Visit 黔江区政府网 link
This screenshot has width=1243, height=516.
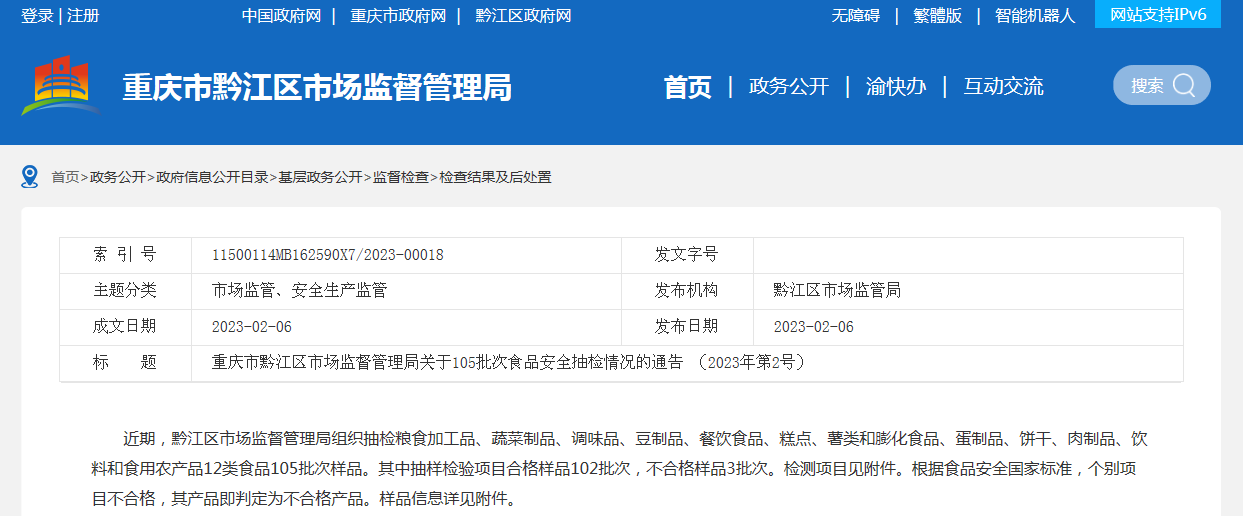coord(523,16)
